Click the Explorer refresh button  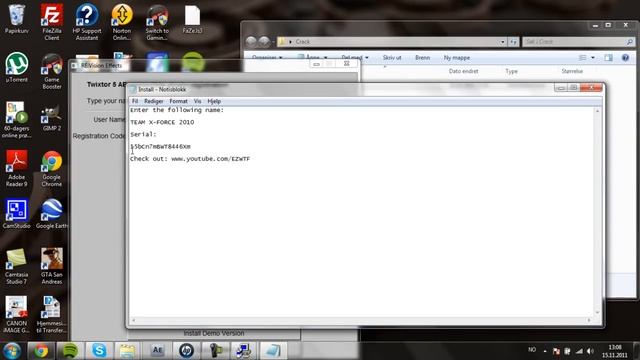[513, 42]
